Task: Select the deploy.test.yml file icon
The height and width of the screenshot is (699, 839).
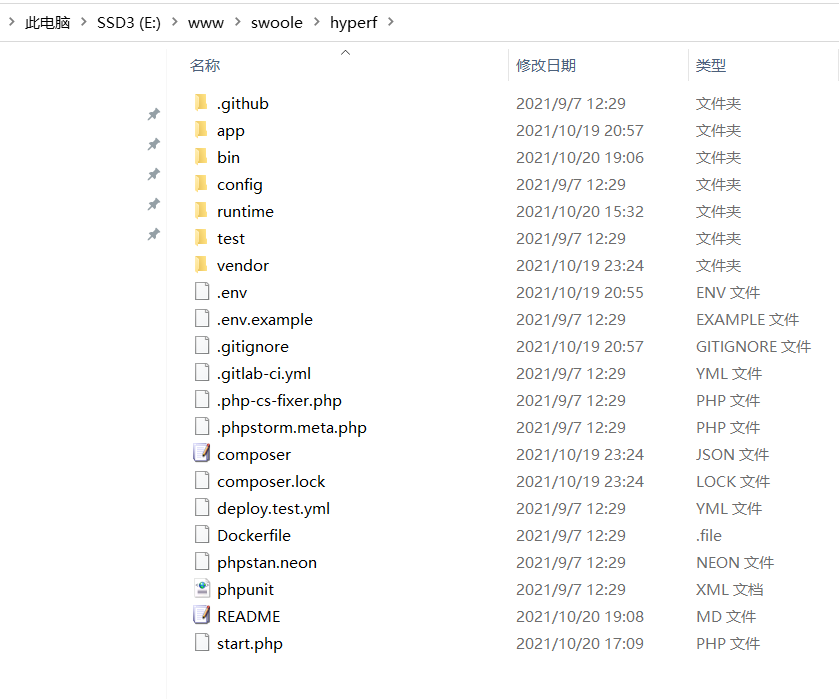Action: 202,507
